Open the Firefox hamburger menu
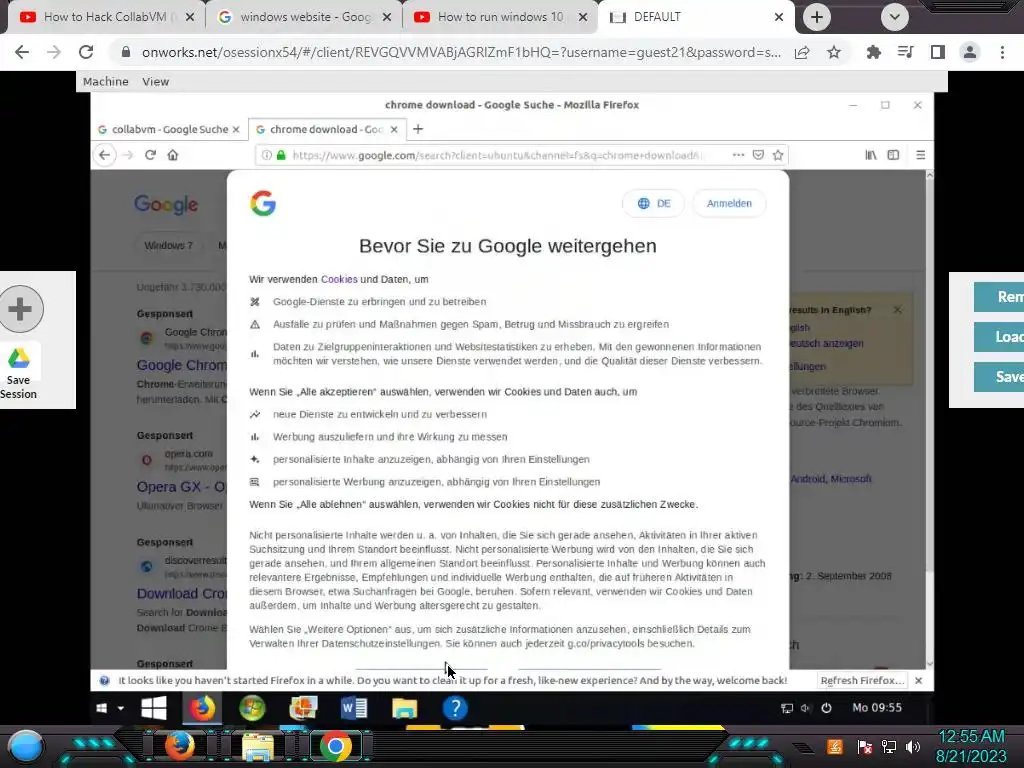This screenshot has width=1024, height=768. [921, 155]
